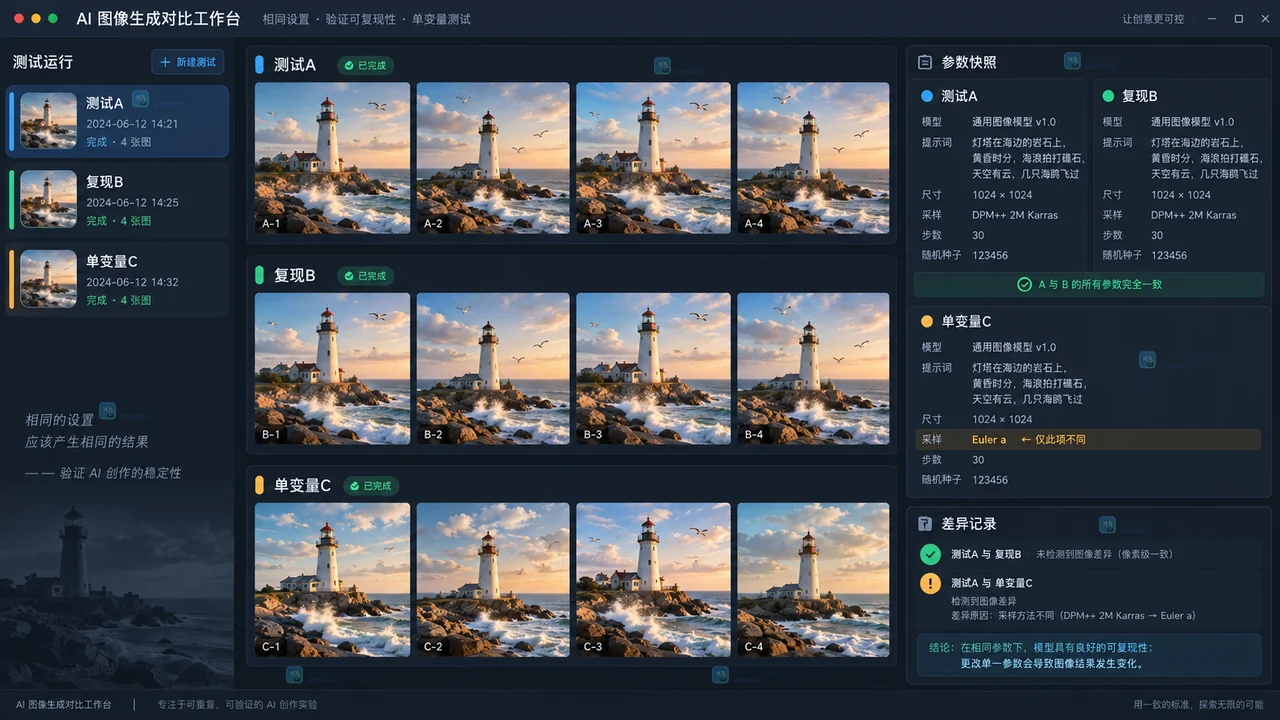Click the yellow dot beside 单变量C in 参数快照

coord(927,321)
